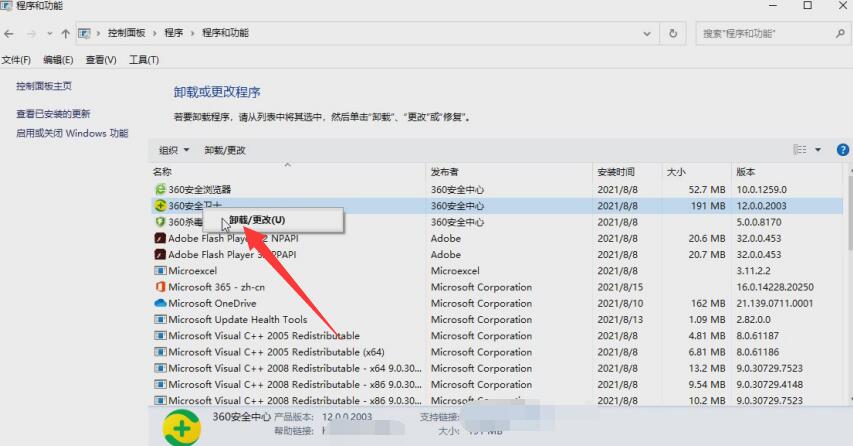Click the change view layout icon
This screenshot has width=853, height=446.
(x=800, y=150)
